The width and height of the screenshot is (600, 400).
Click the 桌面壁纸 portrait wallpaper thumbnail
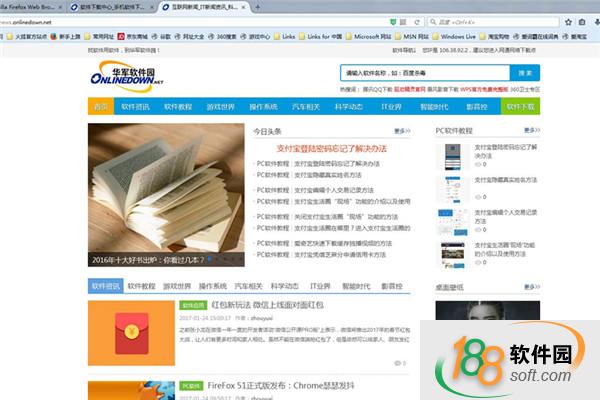(x=488, y=310)
